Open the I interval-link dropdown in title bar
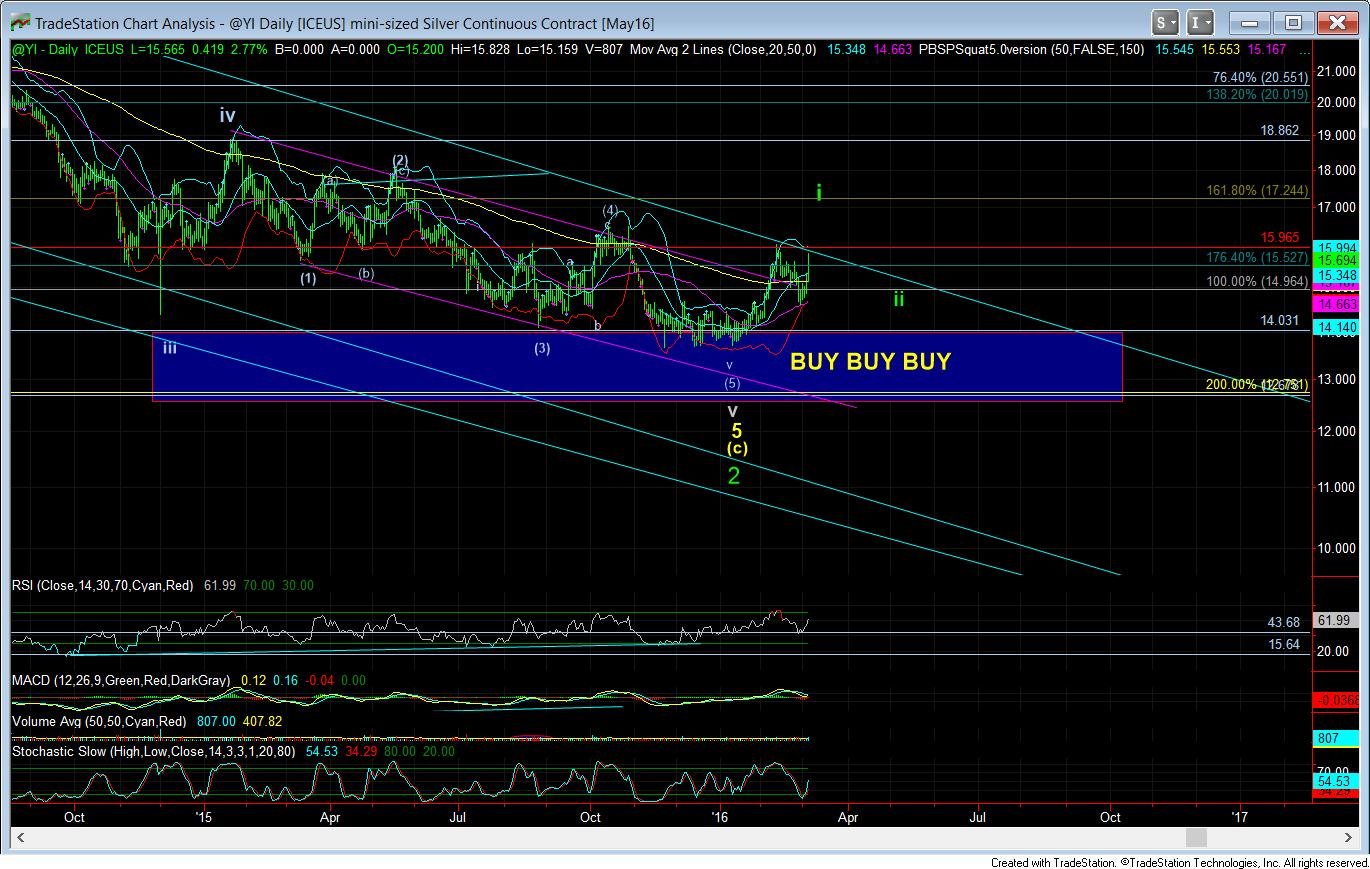Screen dimensions: 1370x869 tap(1202, 22)
